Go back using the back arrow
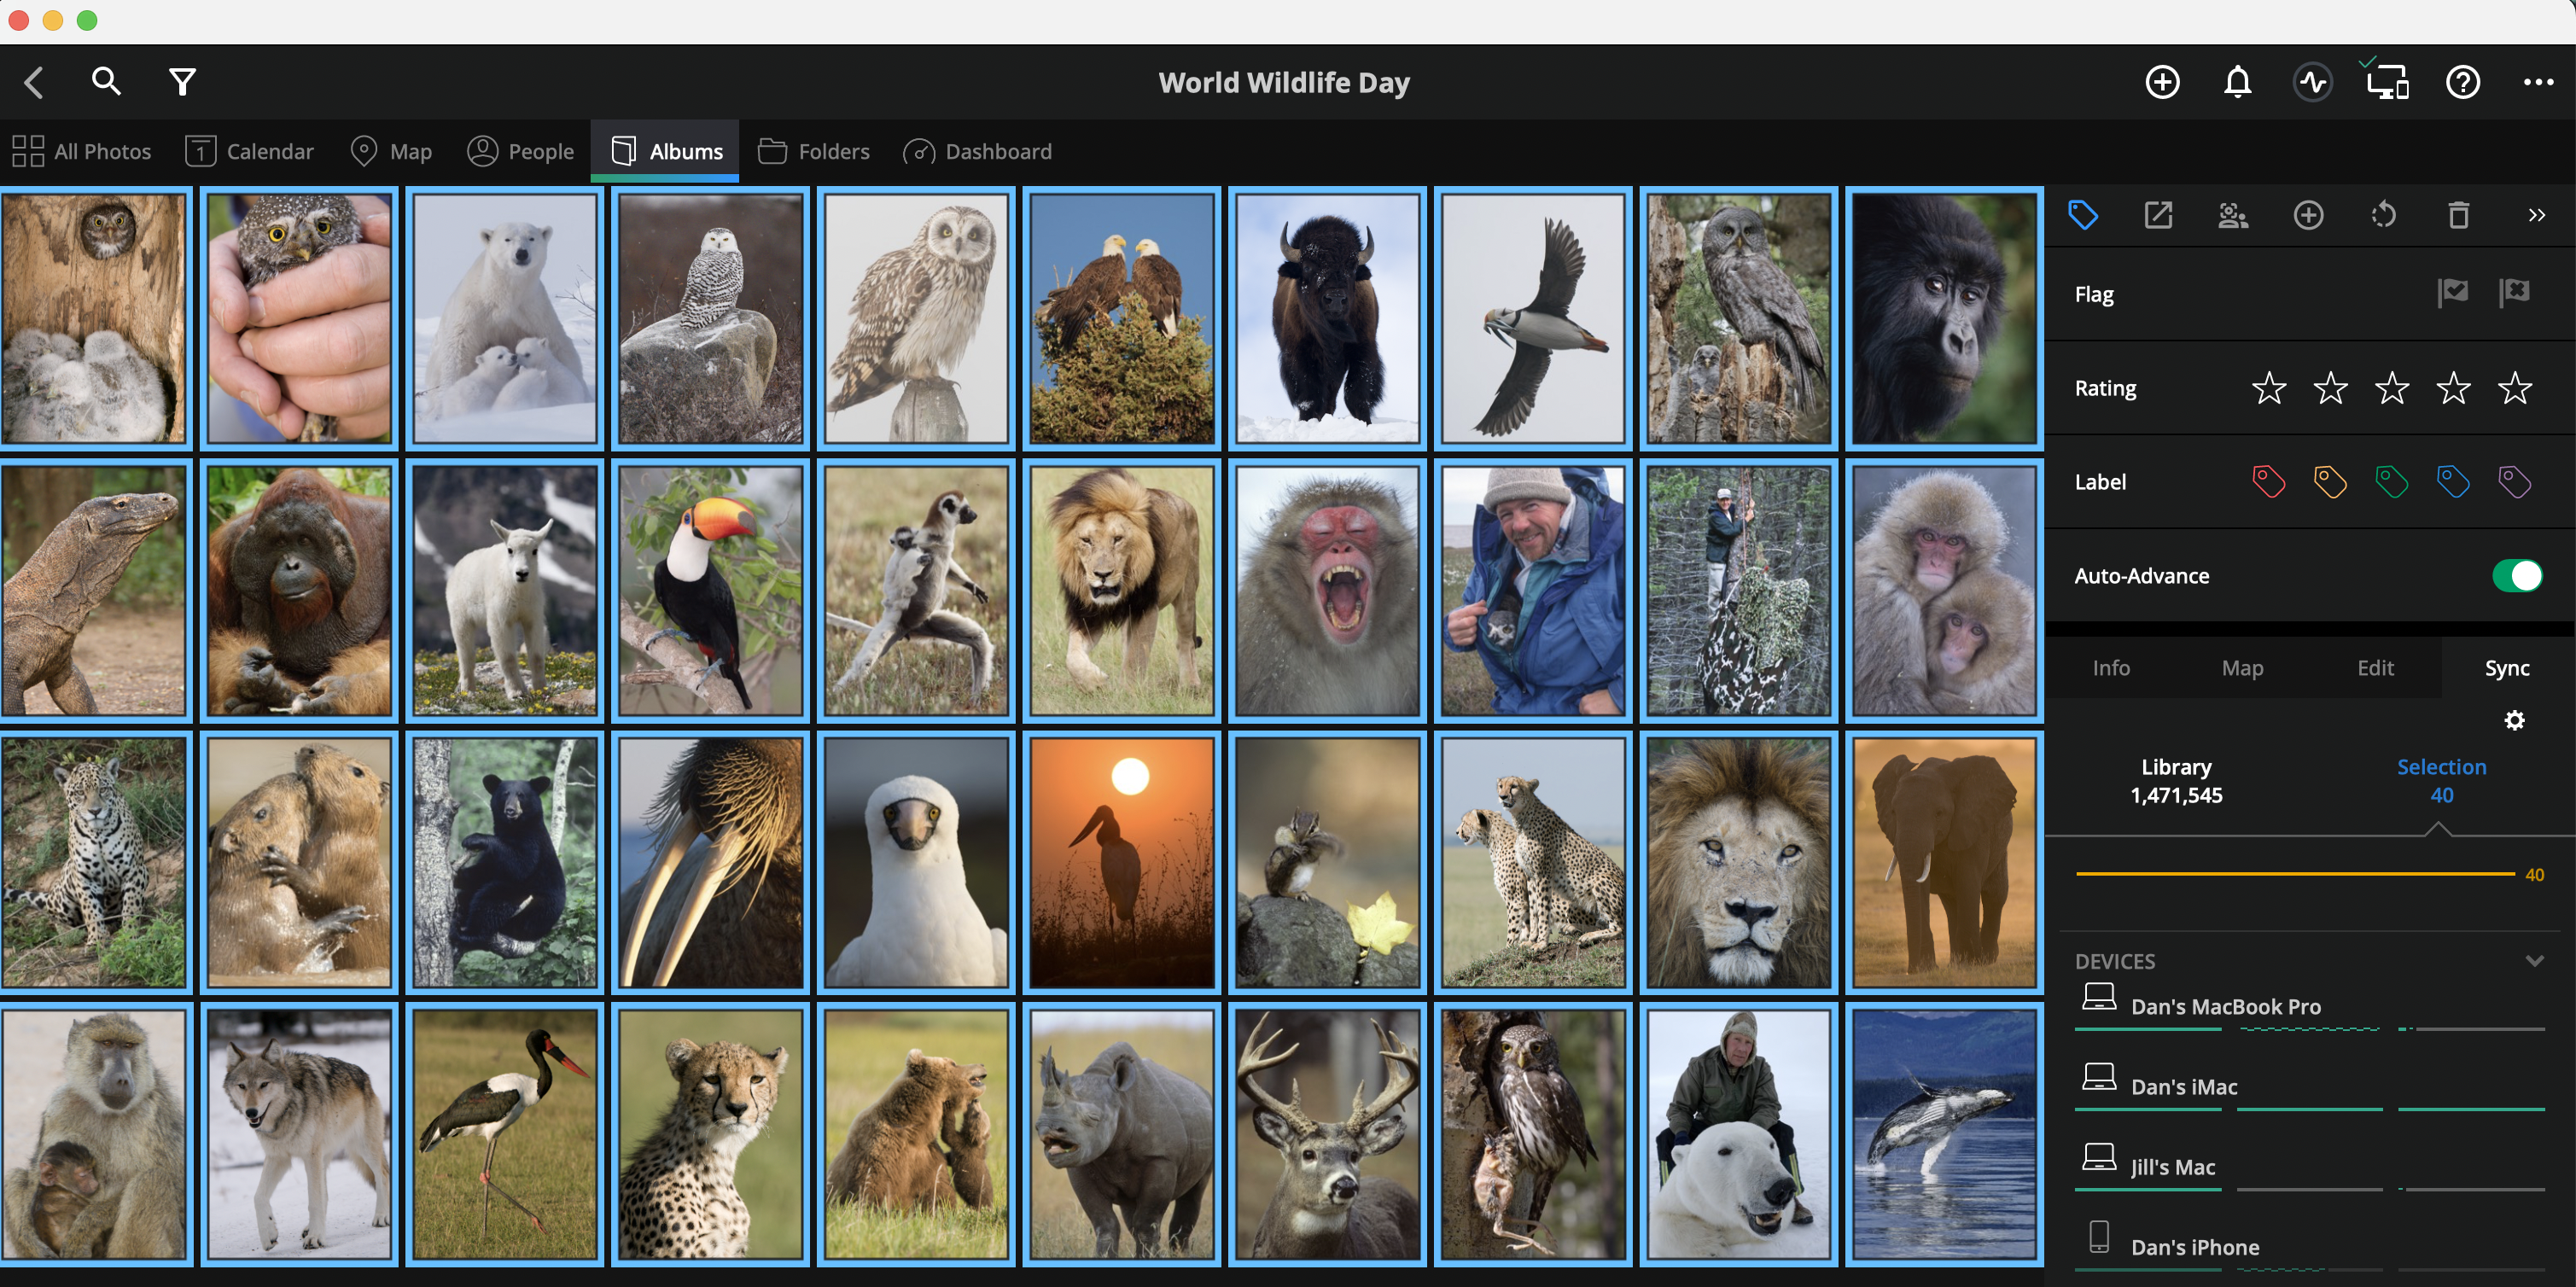Screen dimensions: 2576x1287 click(34, 82)
